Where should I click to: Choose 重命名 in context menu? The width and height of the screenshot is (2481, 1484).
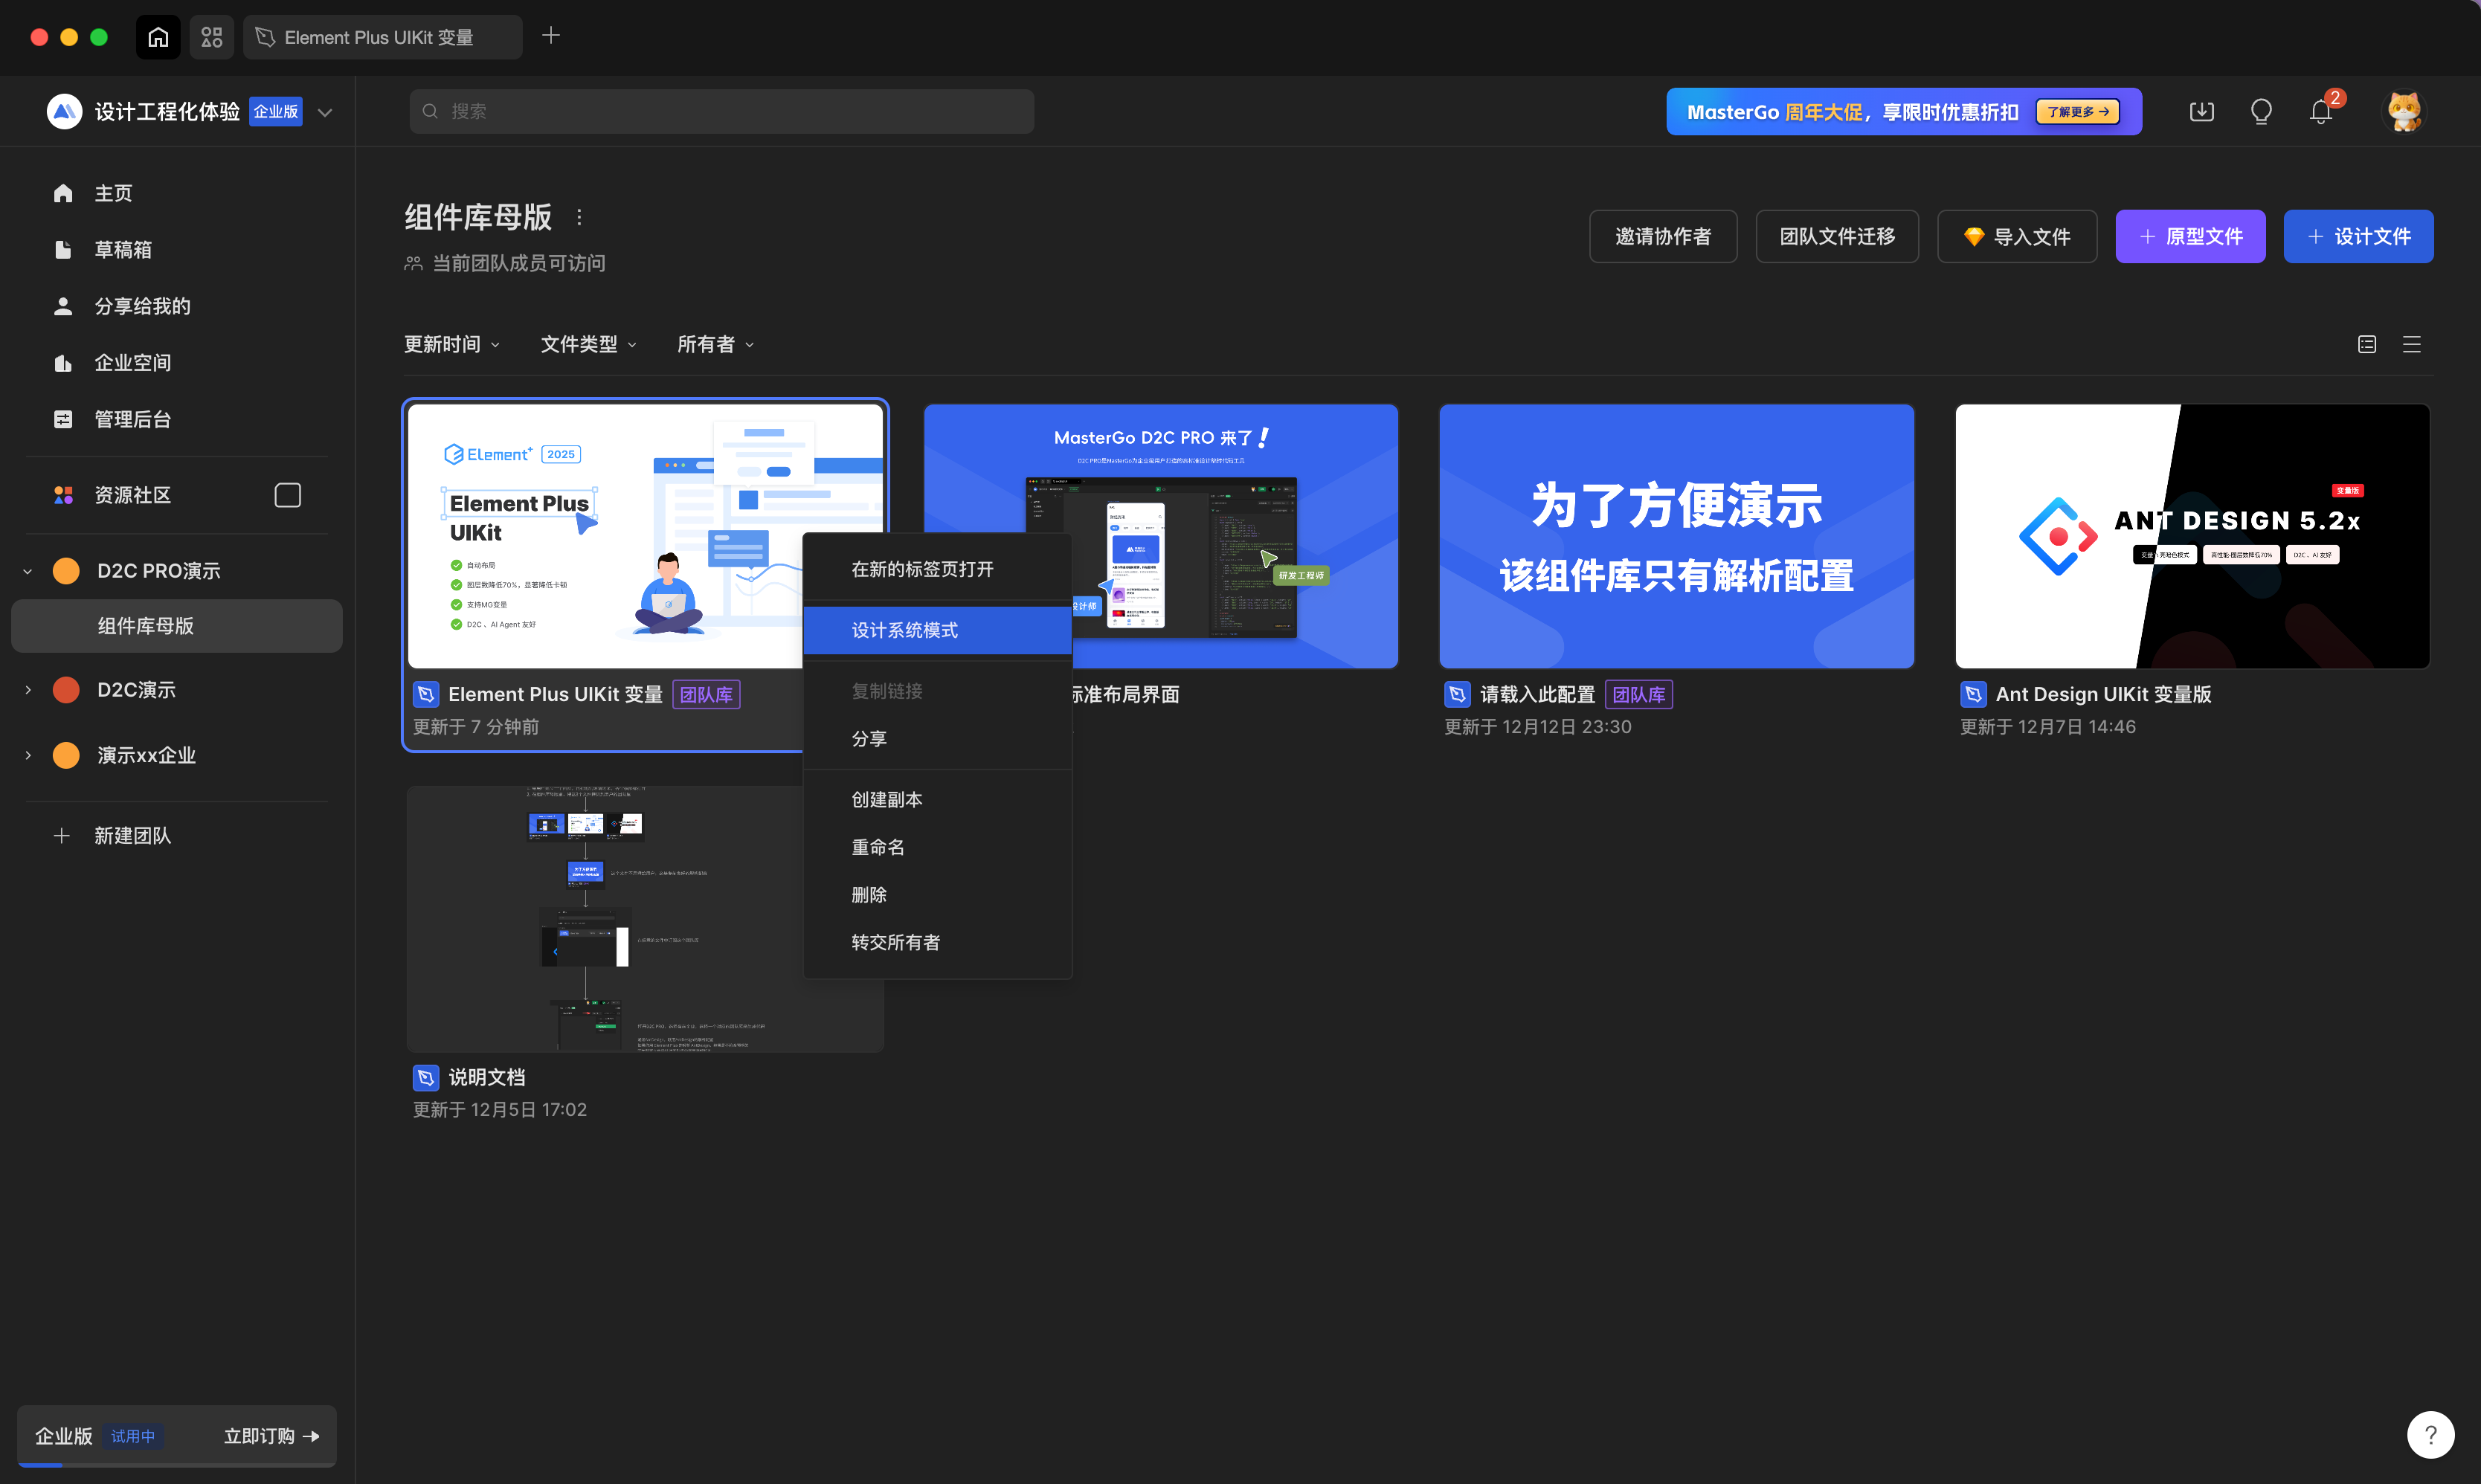937,847
